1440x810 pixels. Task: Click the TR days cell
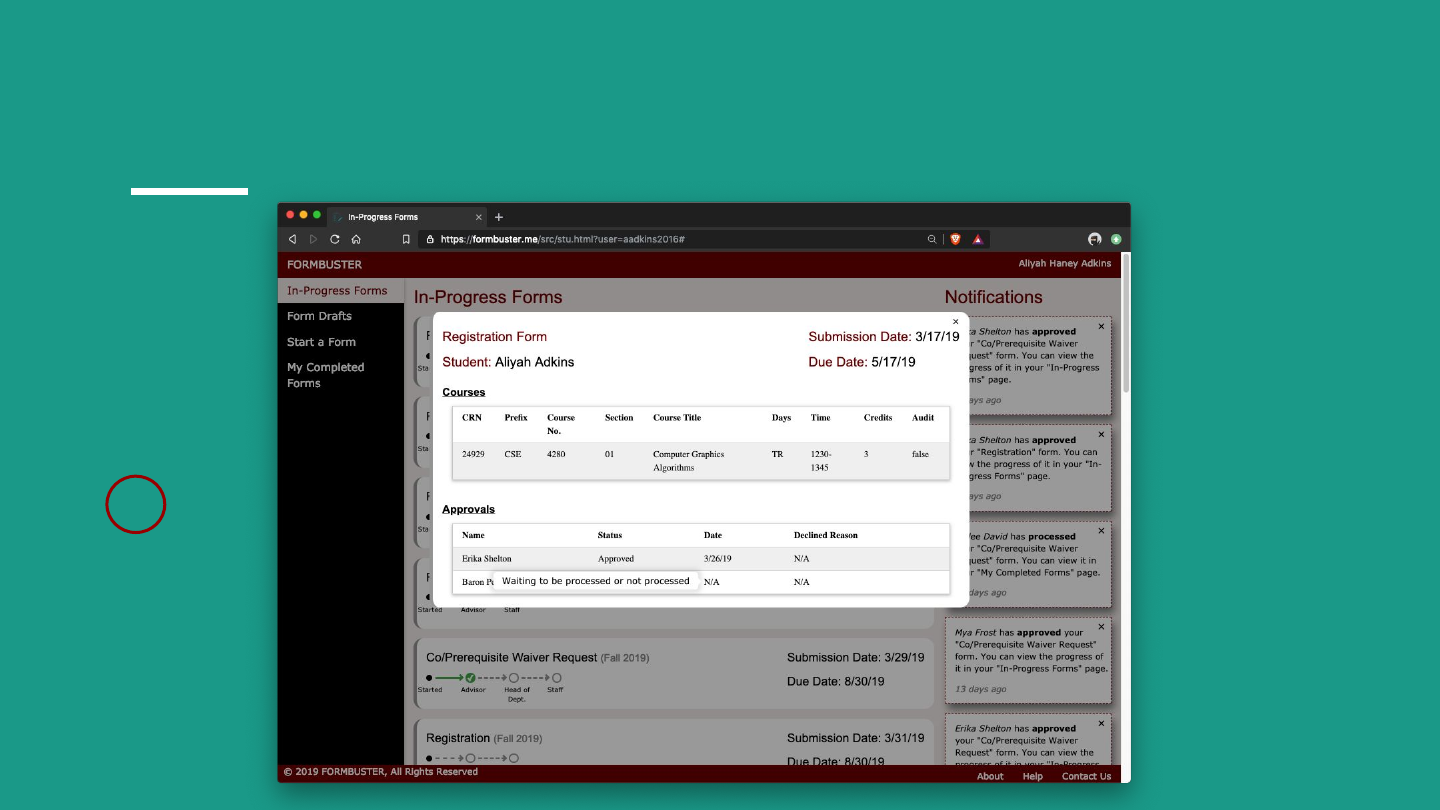click(x=777, y=454)
